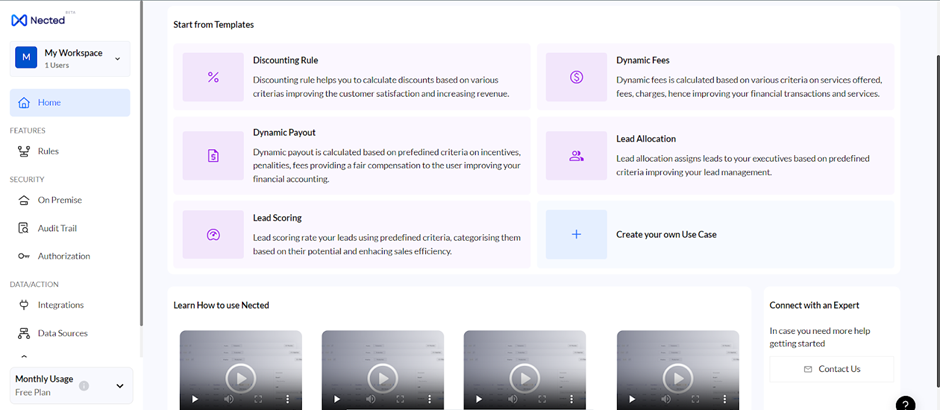
Task: Click the Lead Allocation people icon
Action: pyautogui.click(x=576, y=156)
